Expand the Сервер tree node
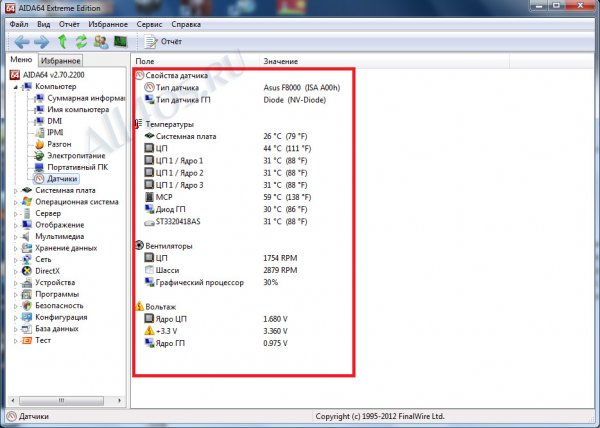The height and width of the screenshot is (428, 600). click(x=16, y=213)
